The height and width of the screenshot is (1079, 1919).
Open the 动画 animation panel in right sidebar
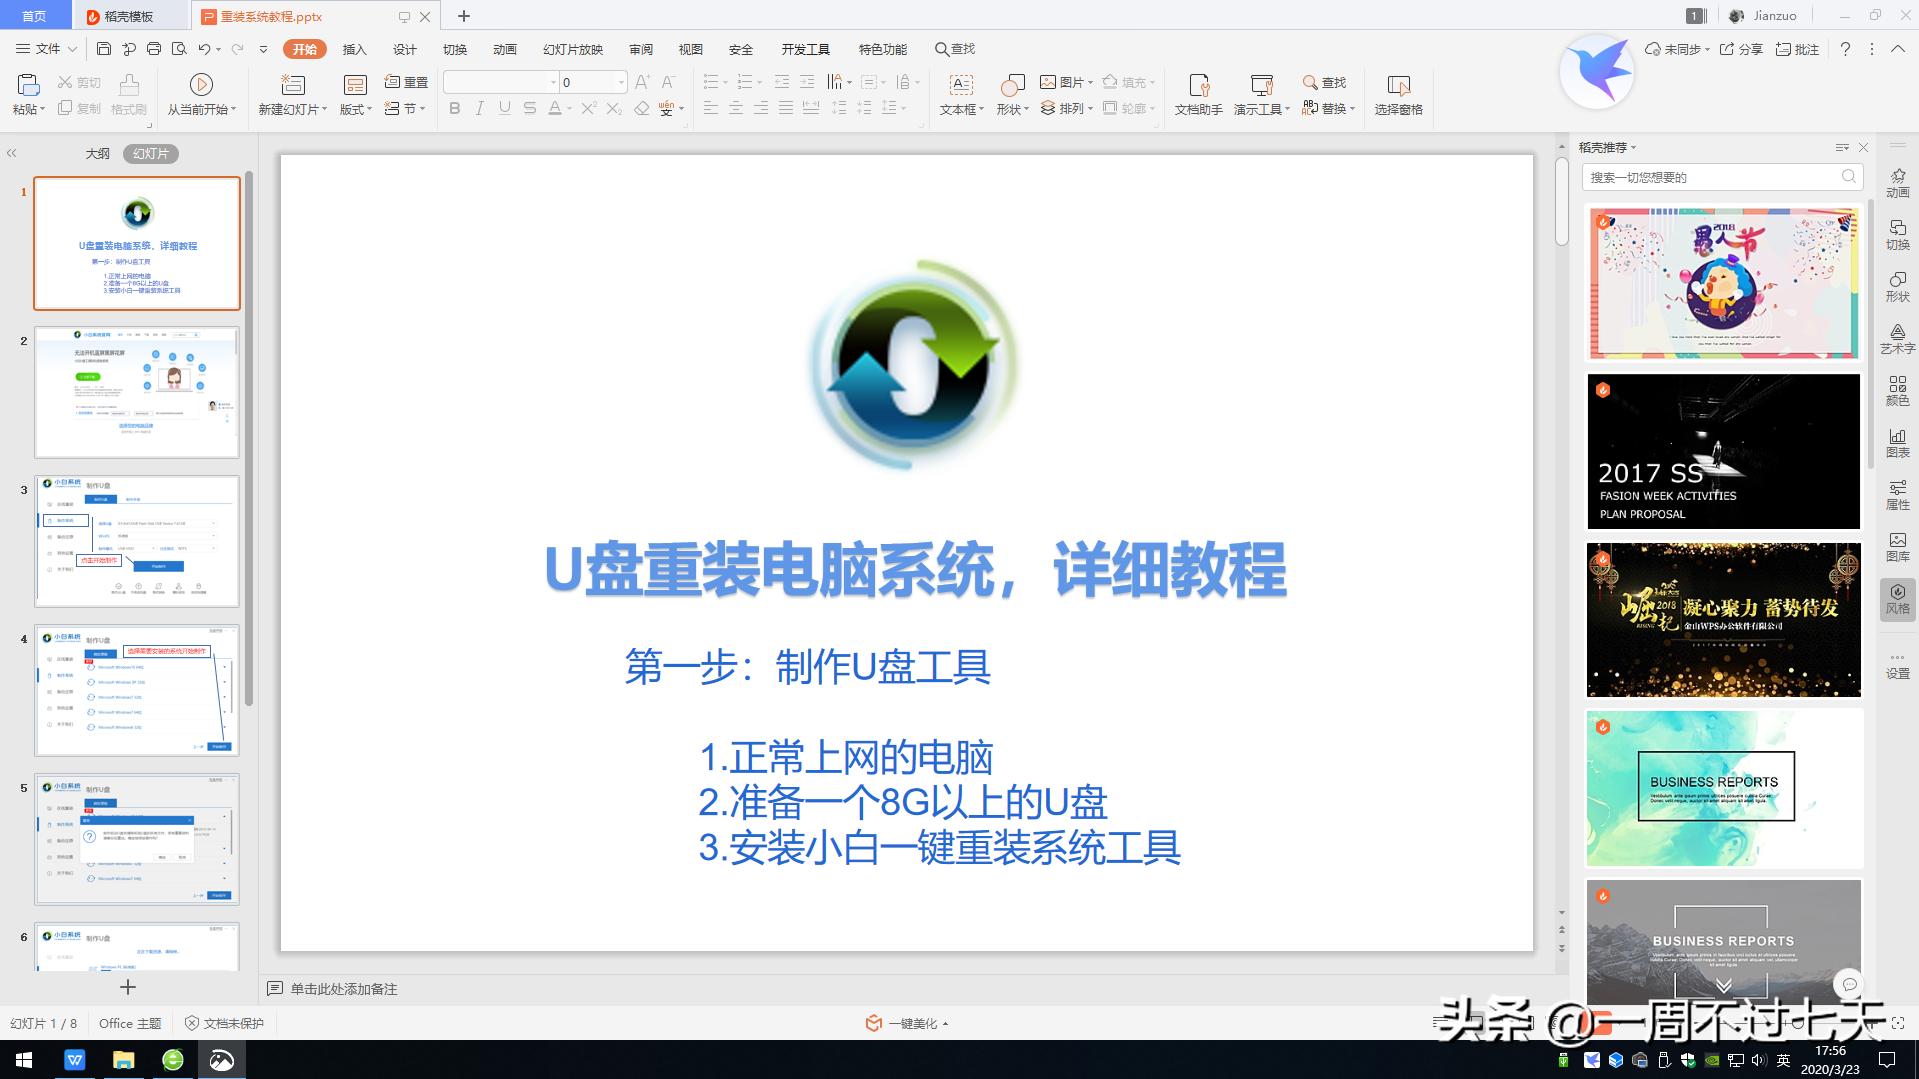pos(1897,183)
